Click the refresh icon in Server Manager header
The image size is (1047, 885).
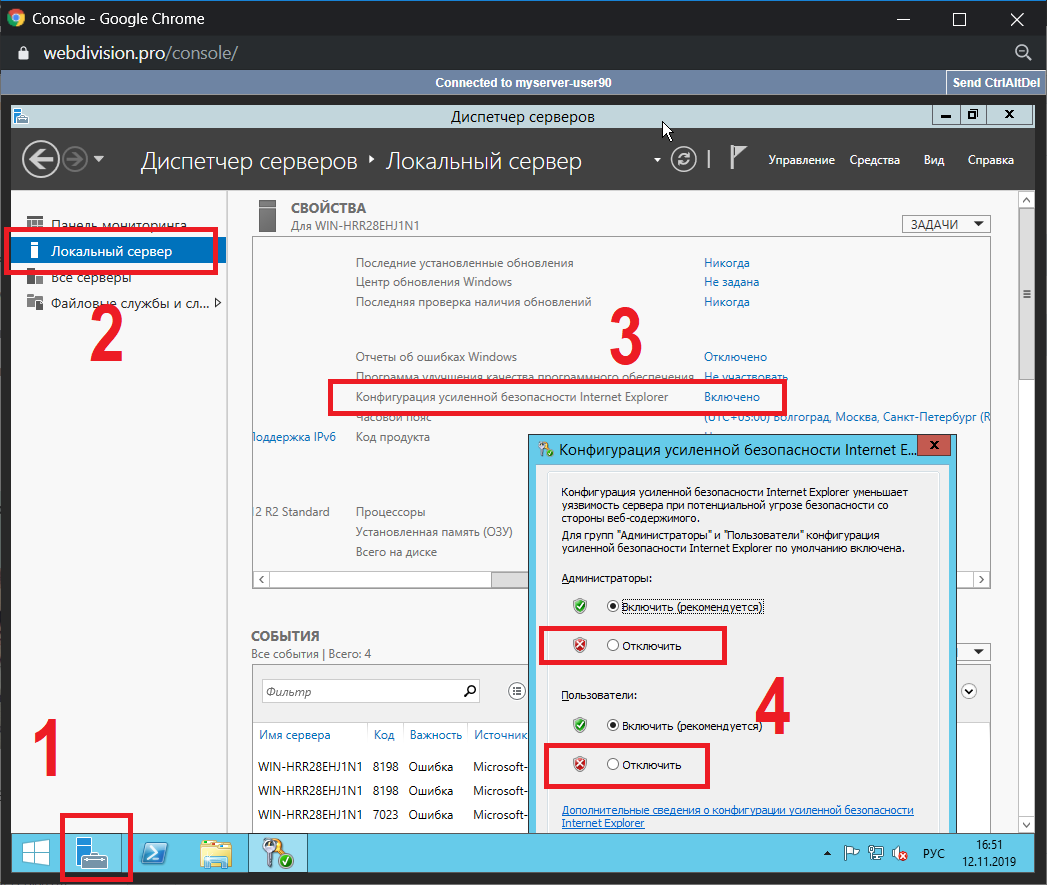pos(683,160)
